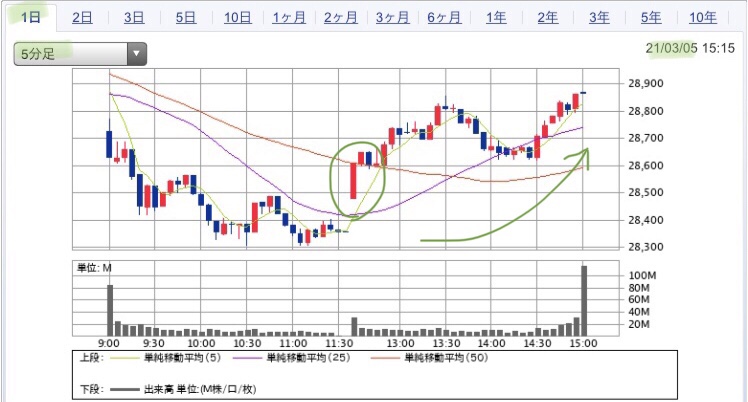This screenshot has width=748, height=402.
Task: Switch to the 2日 period tab
Action: pos(83,18)
